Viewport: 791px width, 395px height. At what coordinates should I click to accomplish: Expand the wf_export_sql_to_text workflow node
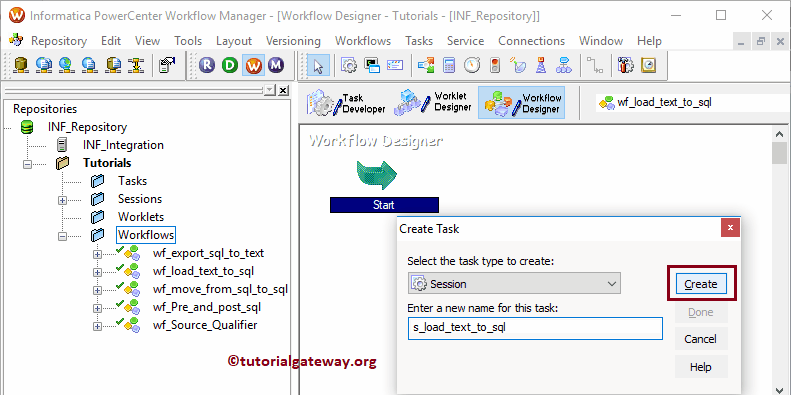click(x=97, y=254)
